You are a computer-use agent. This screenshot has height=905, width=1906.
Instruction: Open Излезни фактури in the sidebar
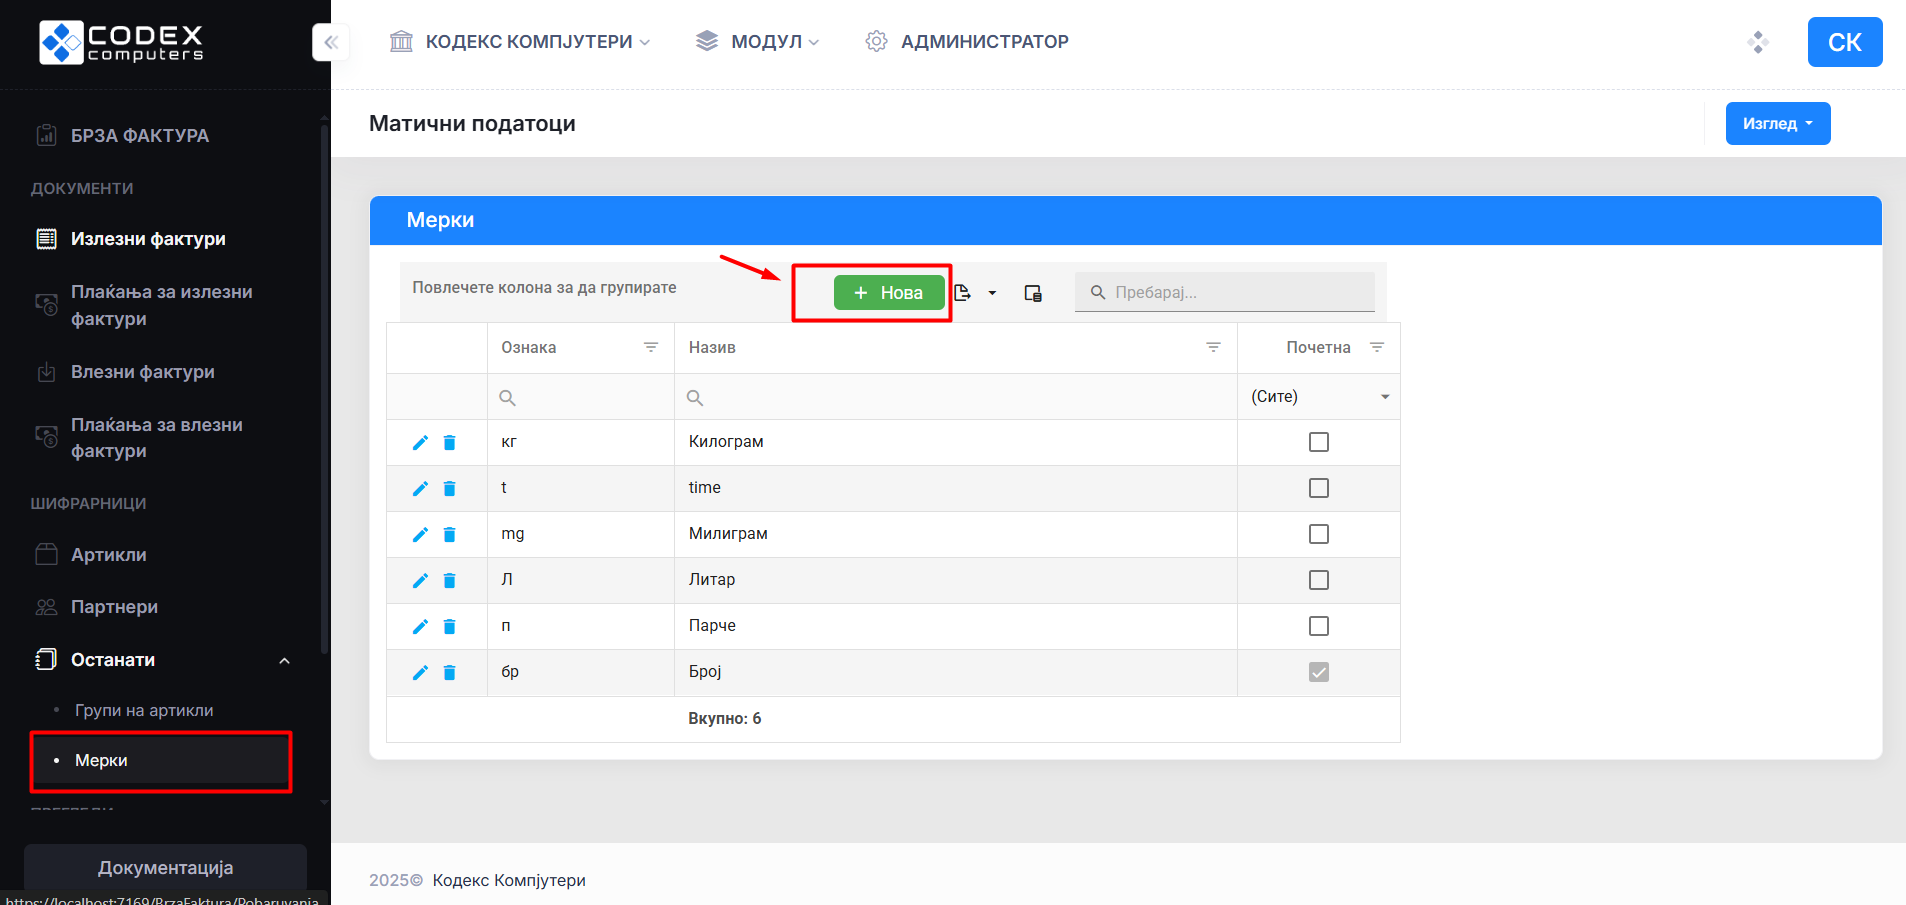coord(148,239)
